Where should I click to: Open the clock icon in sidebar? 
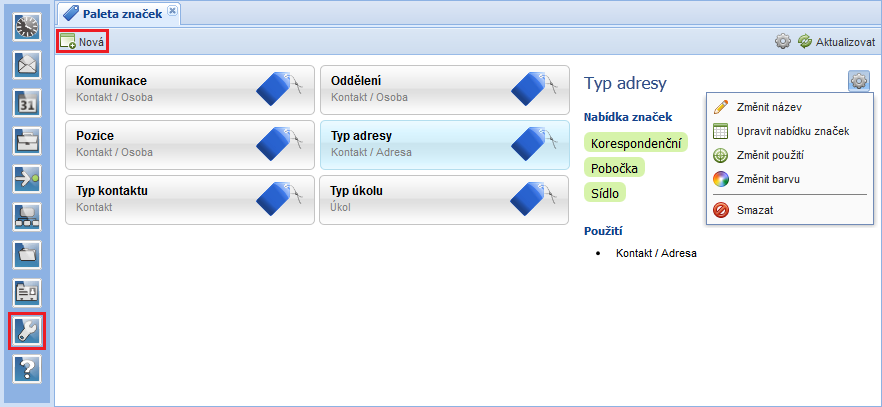(x=26, y=26)
